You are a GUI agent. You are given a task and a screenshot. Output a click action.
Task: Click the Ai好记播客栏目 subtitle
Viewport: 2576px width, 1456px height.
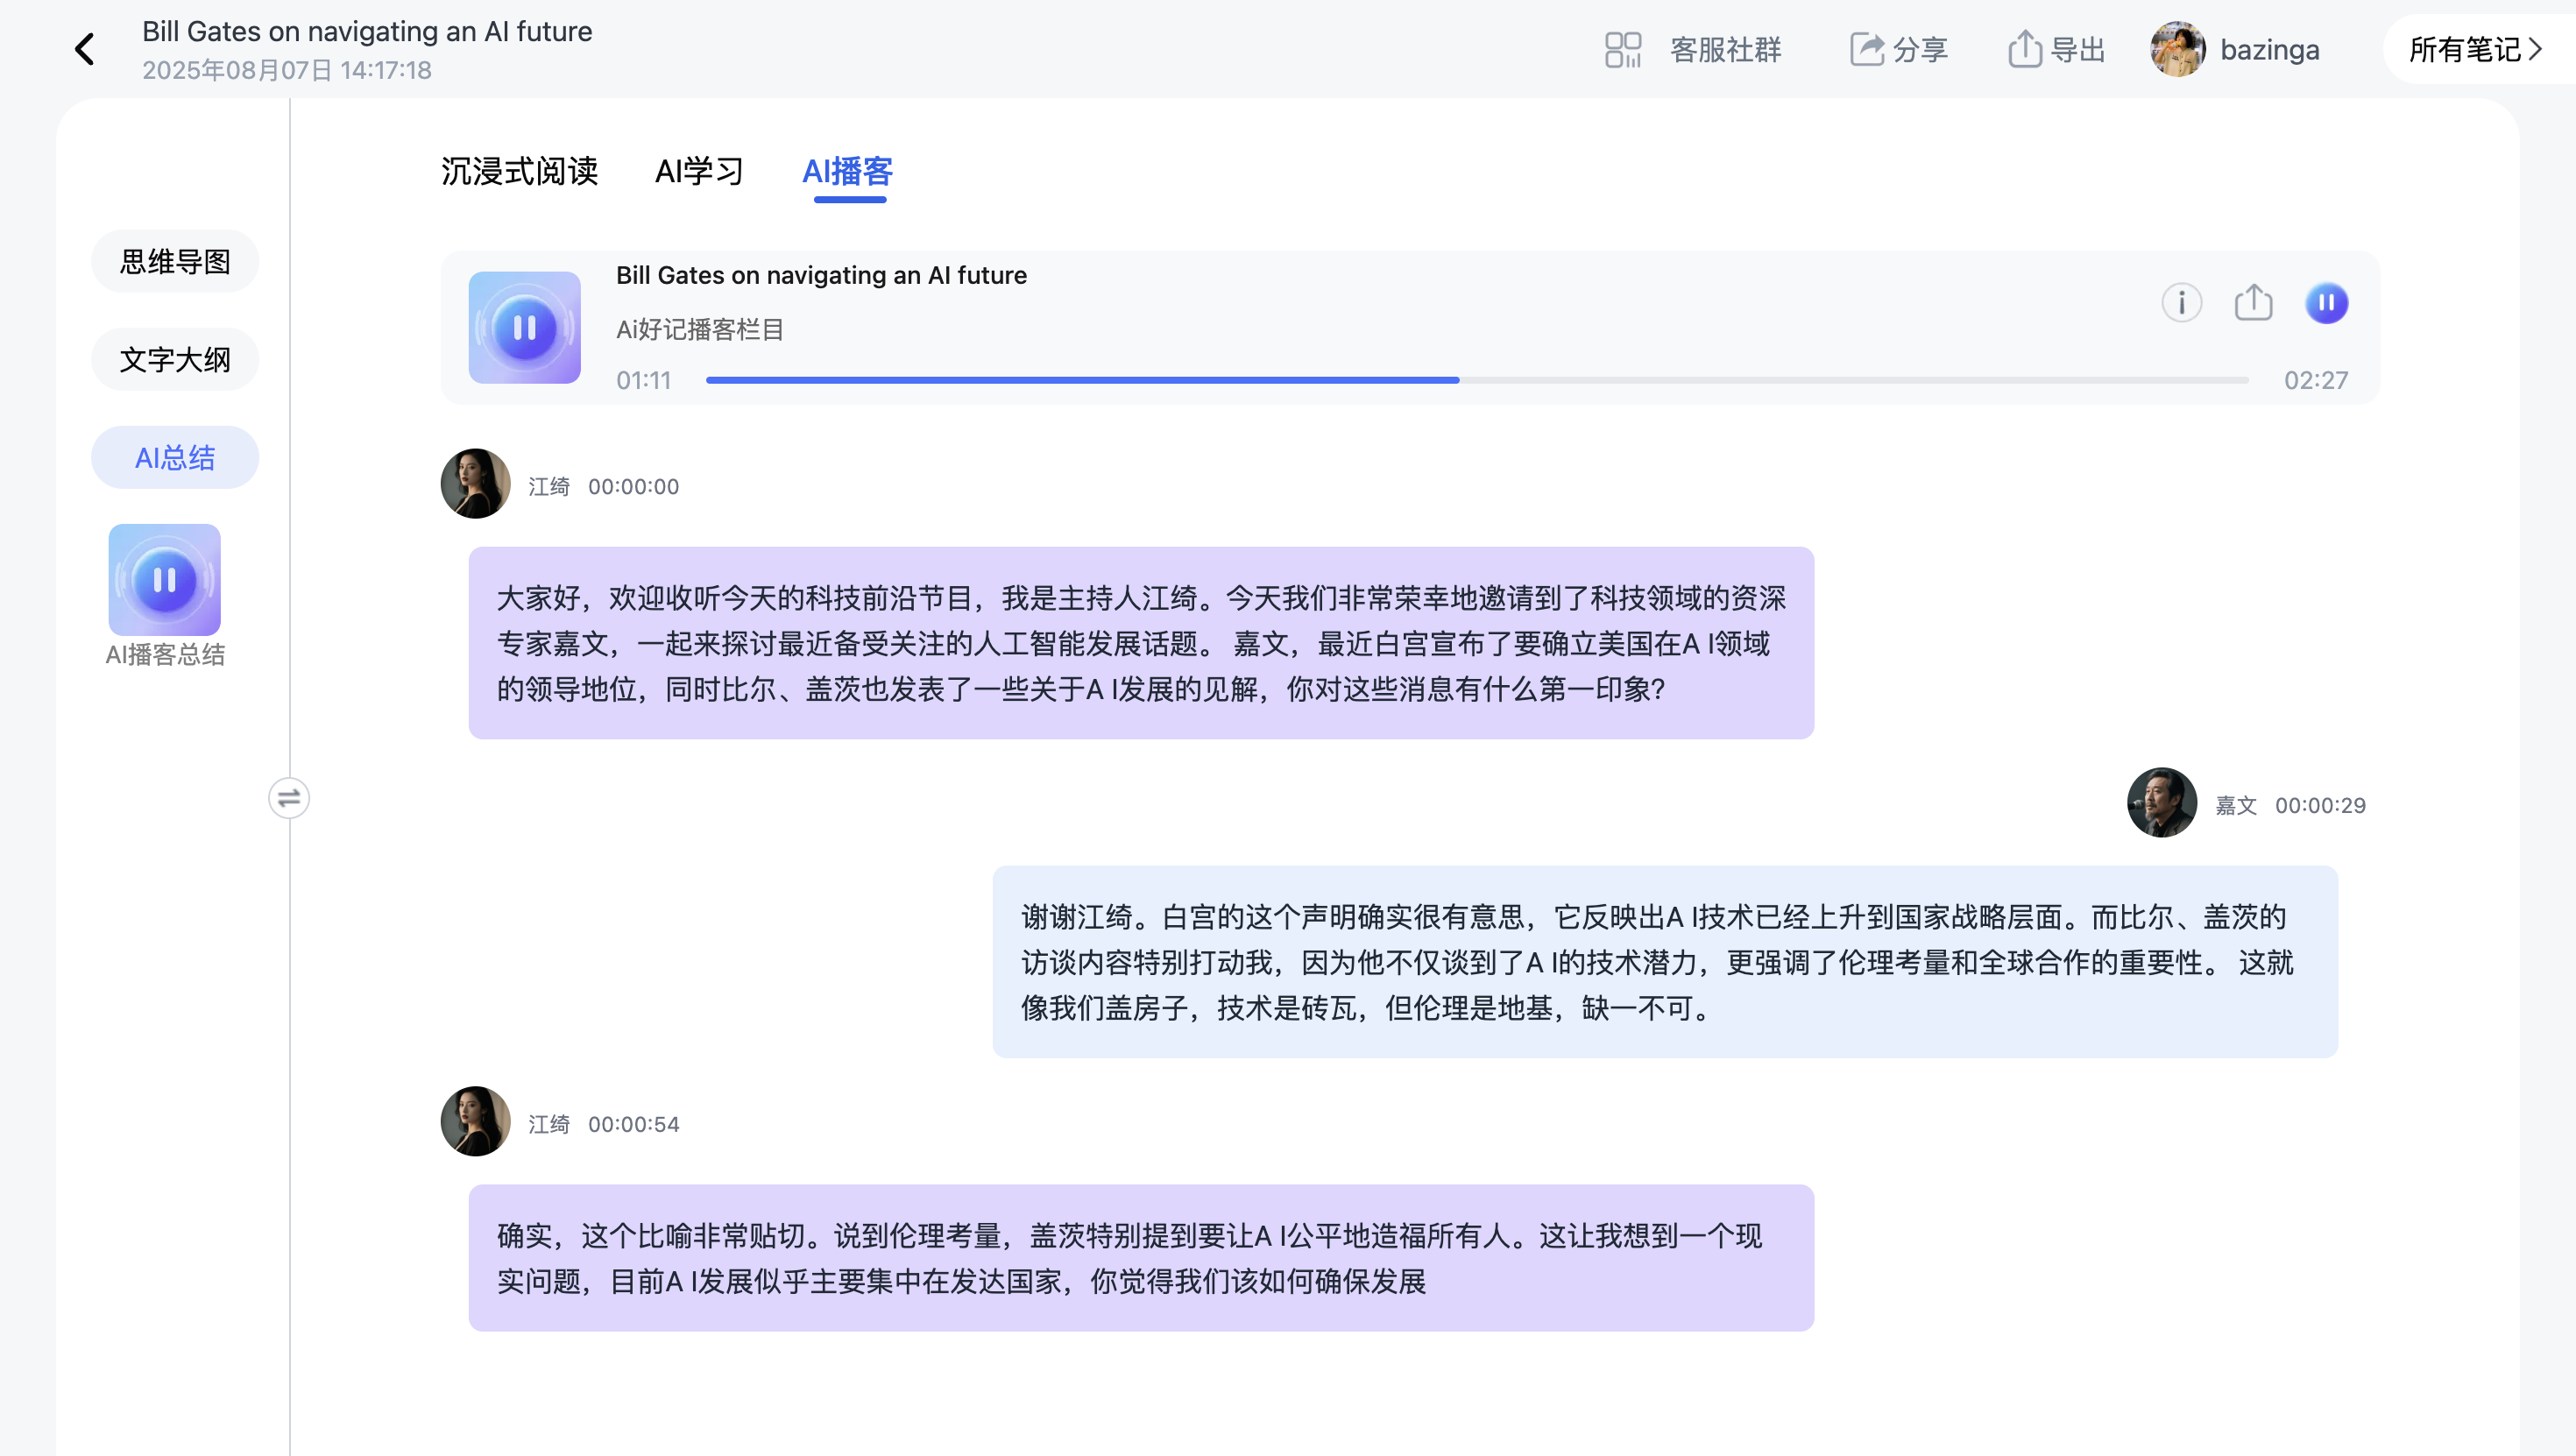(x=700, y=329)
